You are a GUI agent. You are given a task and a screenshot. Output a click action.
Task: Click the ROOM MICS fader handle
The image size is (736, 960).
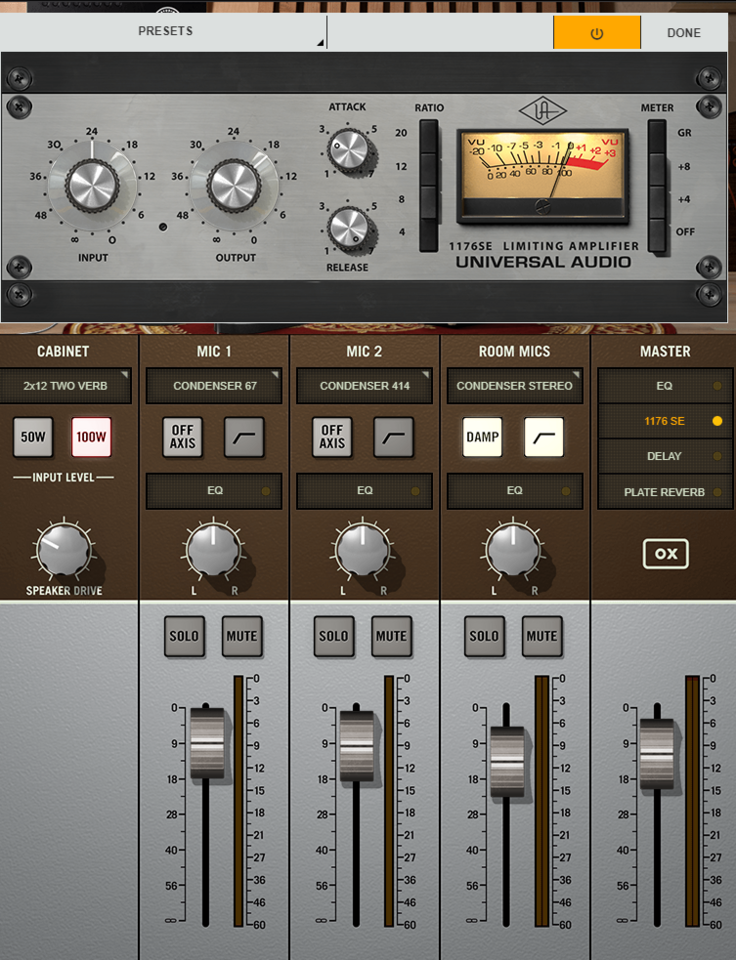pos(507,761)
